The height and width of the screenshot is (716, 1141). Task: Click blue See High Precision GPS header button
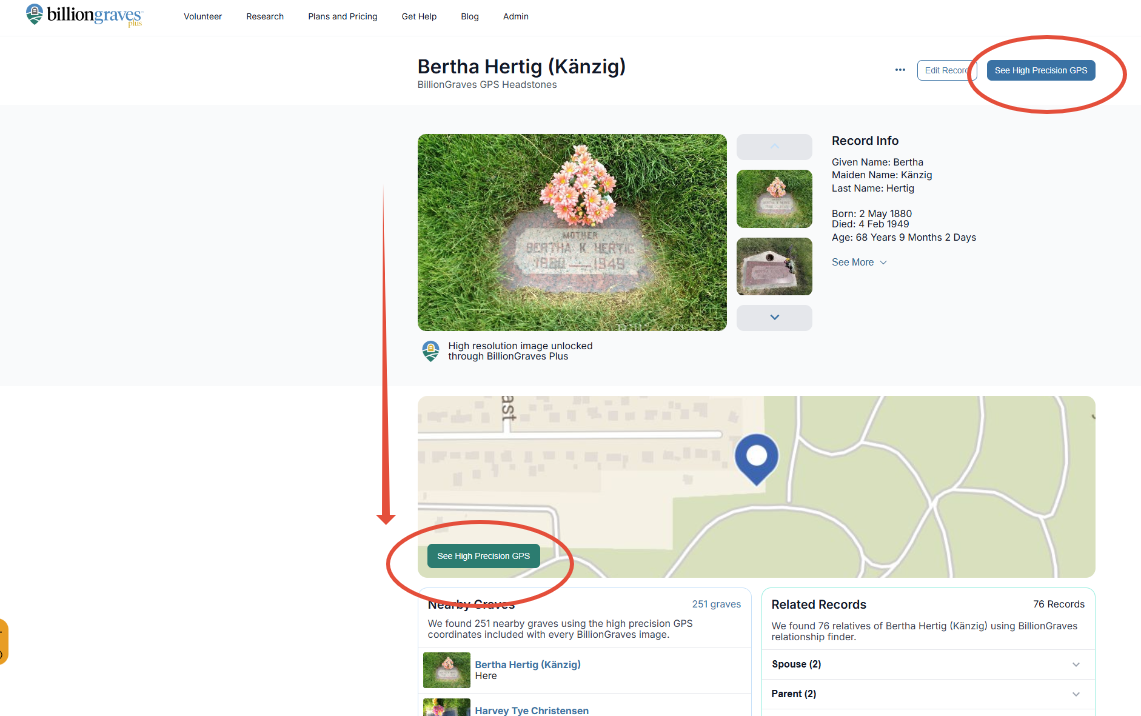pos(1041,71)
